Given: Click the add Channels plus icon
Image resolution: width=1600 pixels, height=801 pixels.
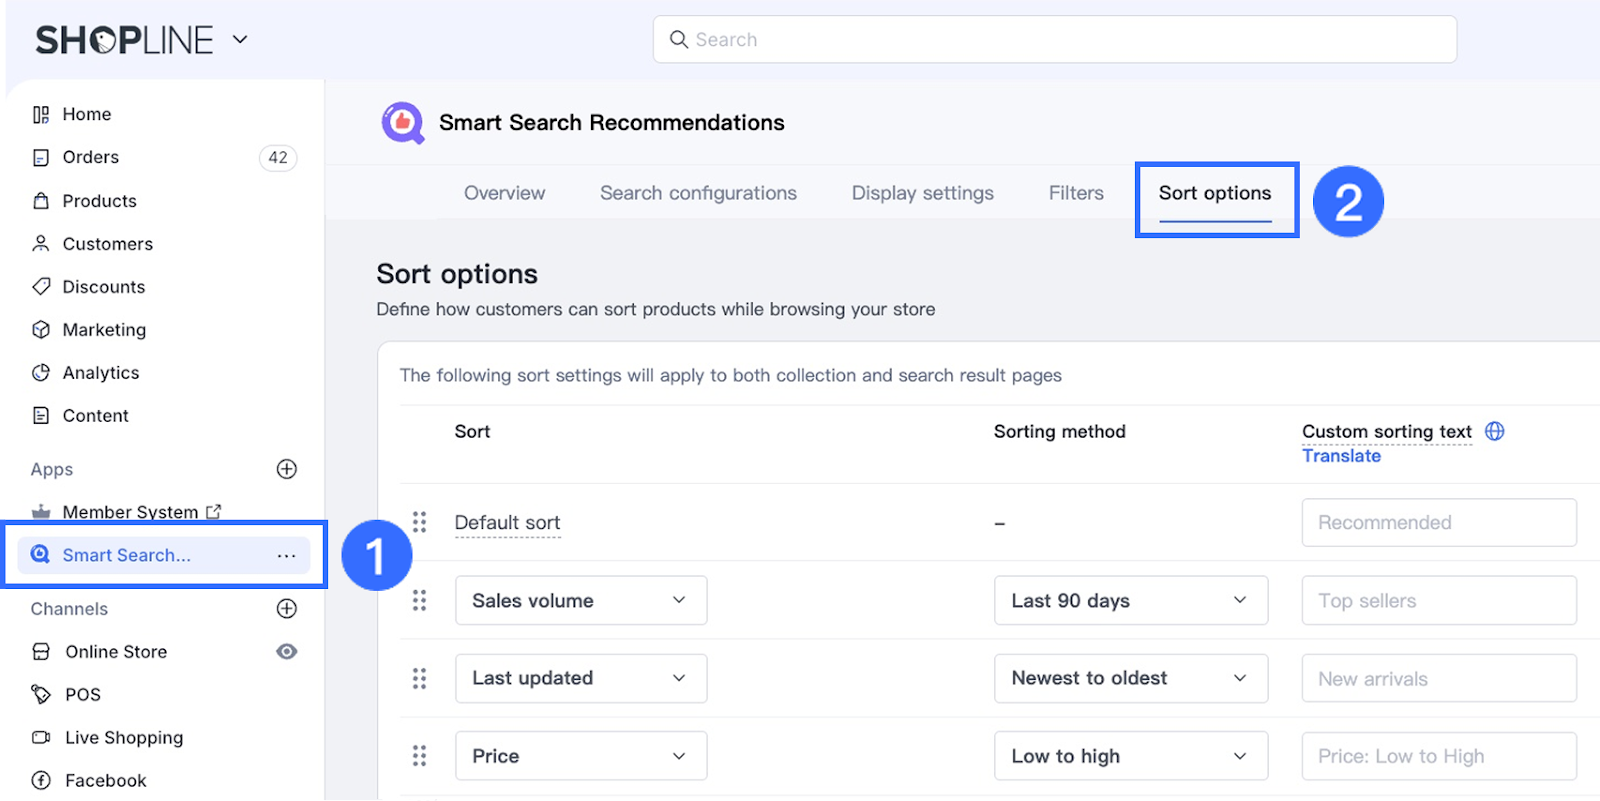Looking at the screenshot, I should coord(287,608).
